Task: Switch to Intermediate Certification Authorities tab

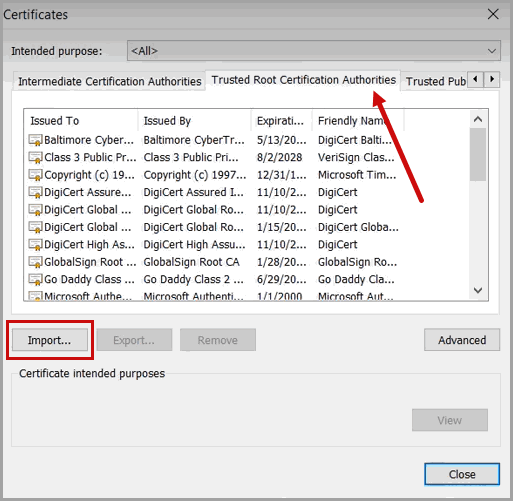Action: point(109,81)
